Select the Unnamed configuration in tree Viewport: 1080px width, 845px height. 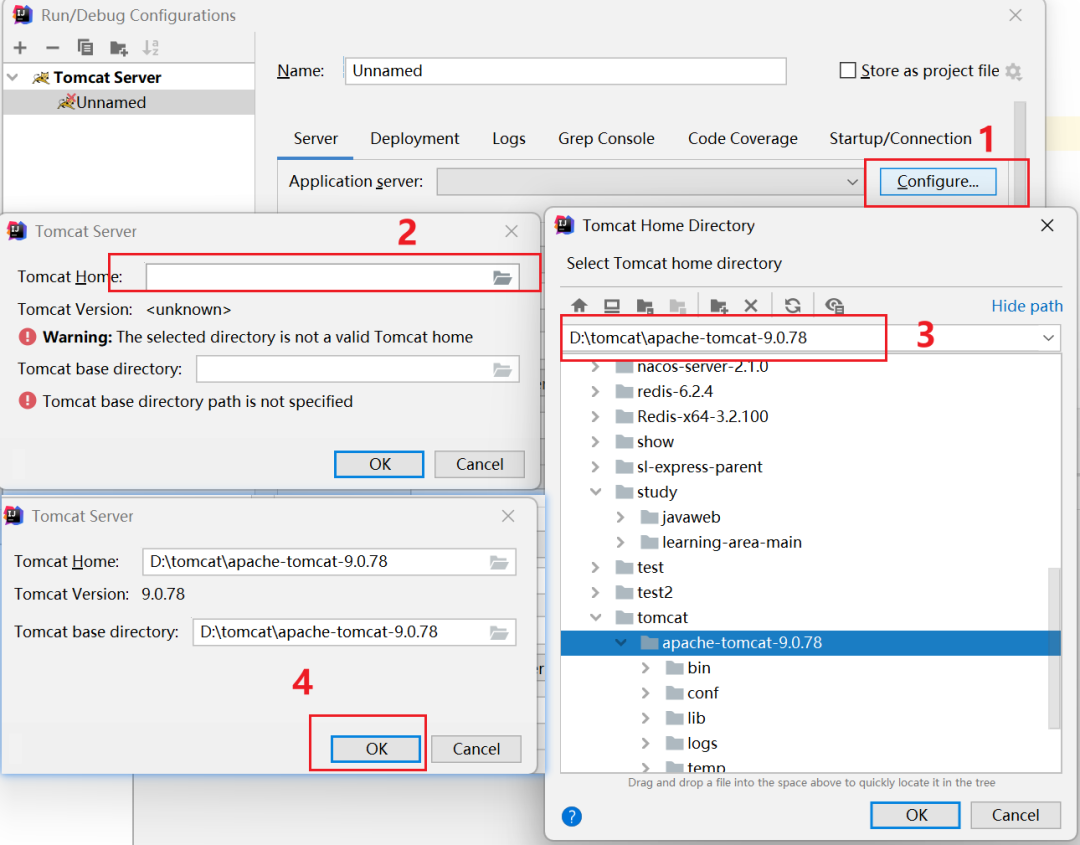(x=129, y=103)
